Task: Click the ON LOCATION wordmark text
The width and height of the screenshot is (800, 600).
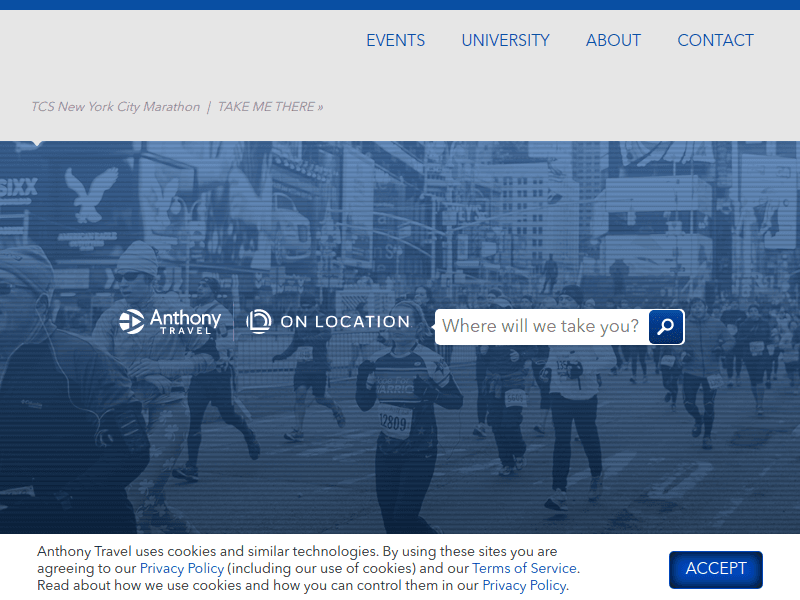Action: click(345, 322)
